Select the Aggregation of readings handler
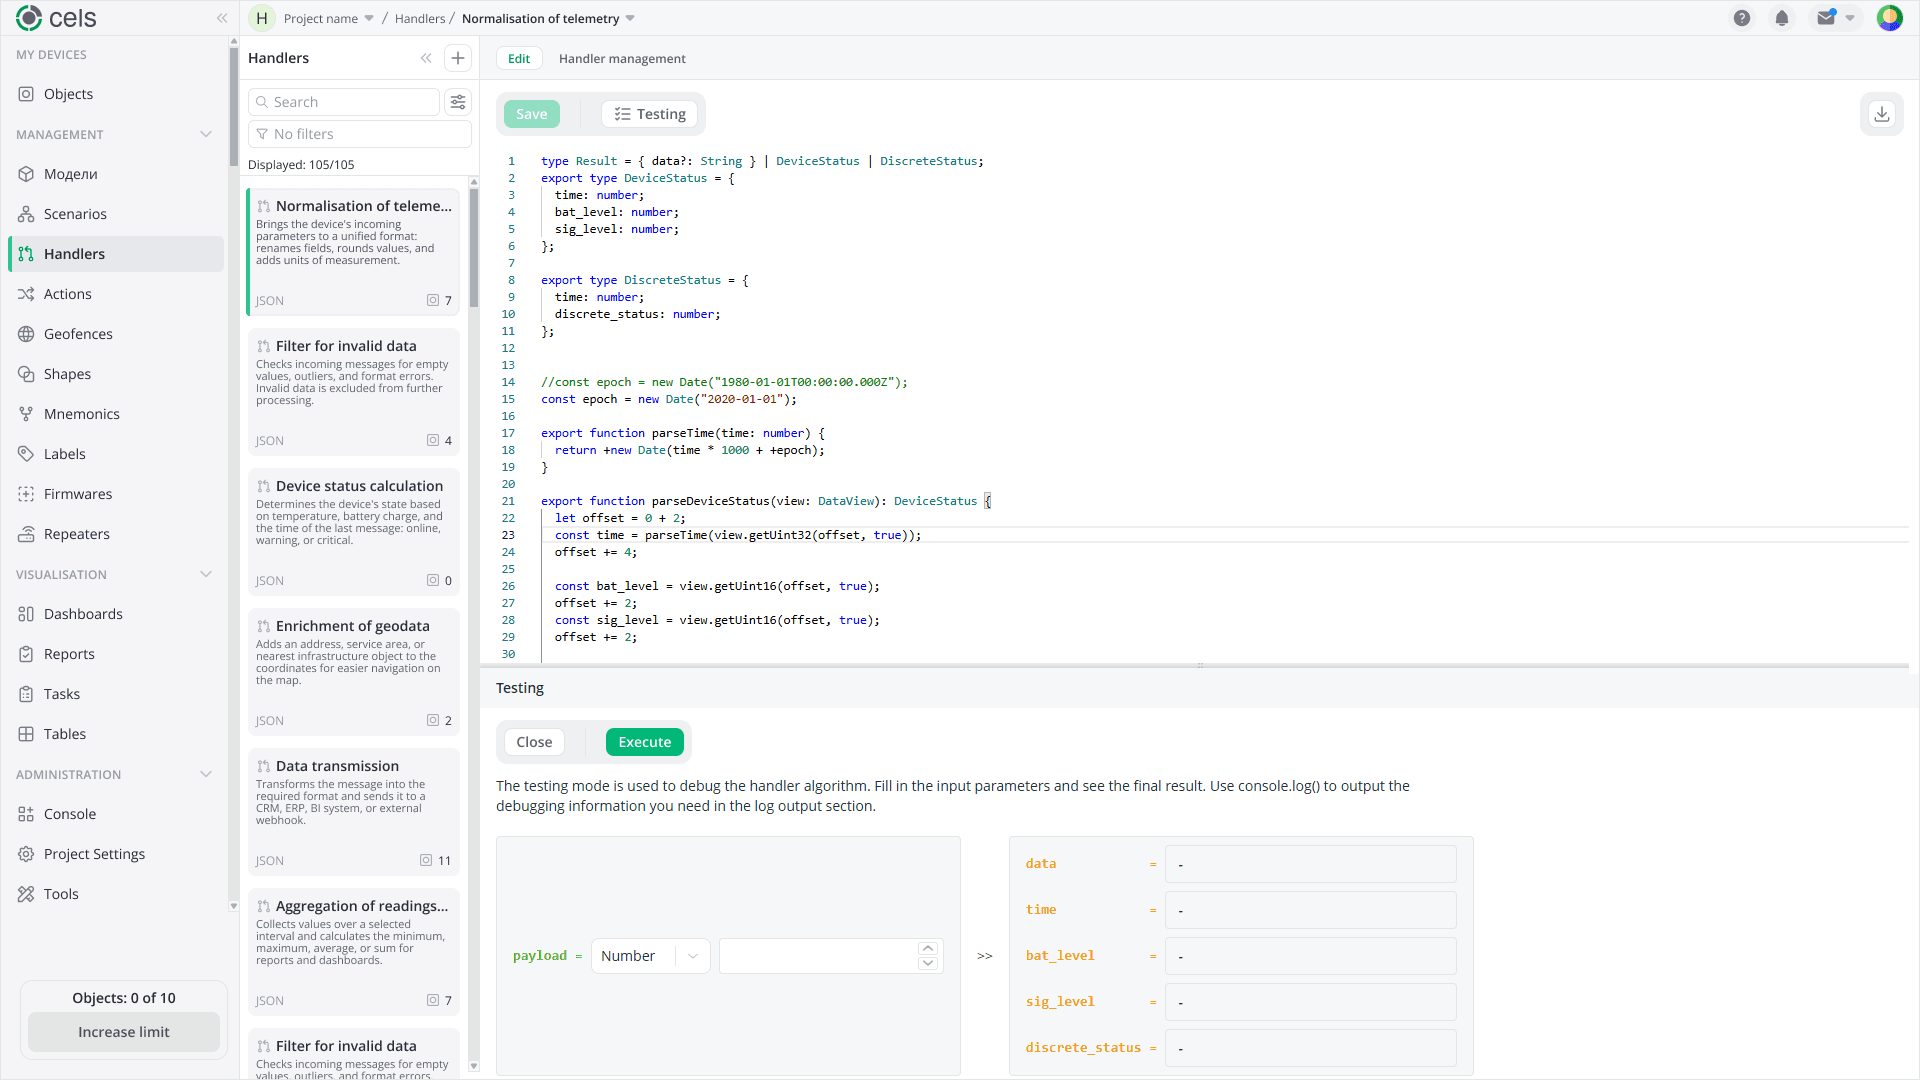 click(x=354, y=952)
